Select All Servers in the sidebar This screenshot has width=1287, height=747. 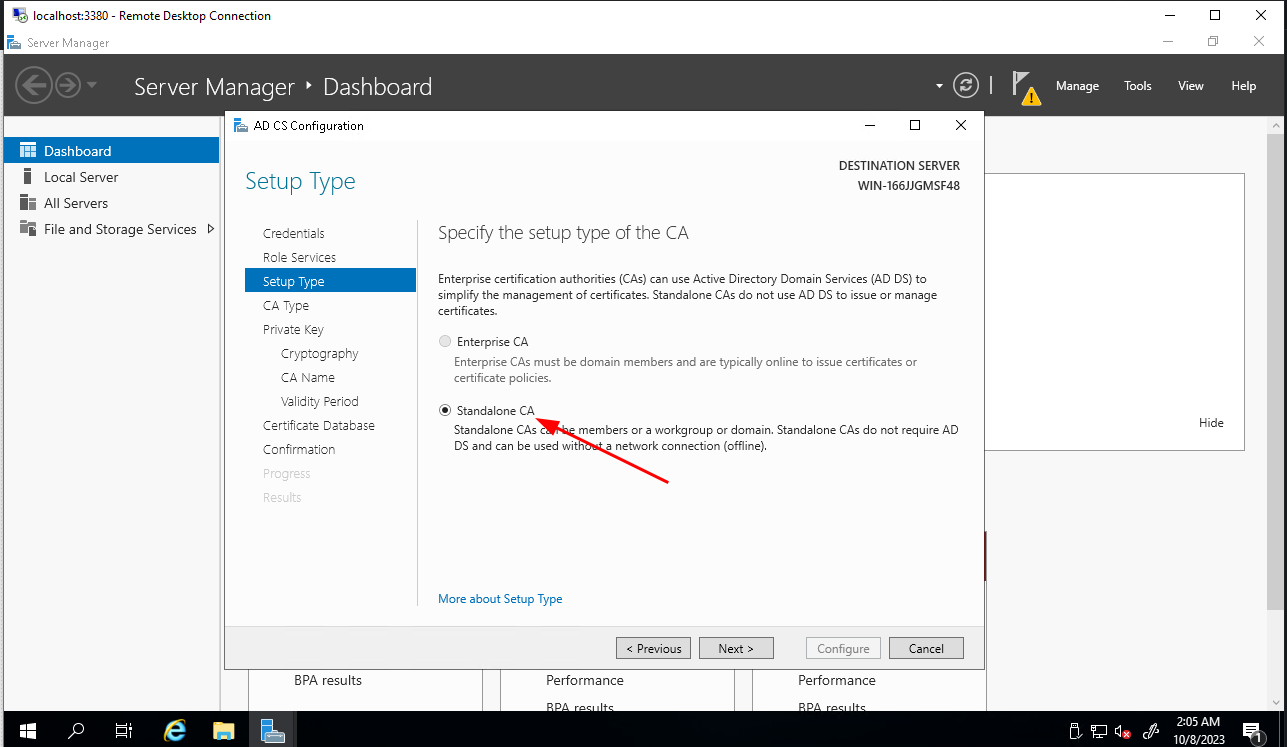[x=76, y=203]
